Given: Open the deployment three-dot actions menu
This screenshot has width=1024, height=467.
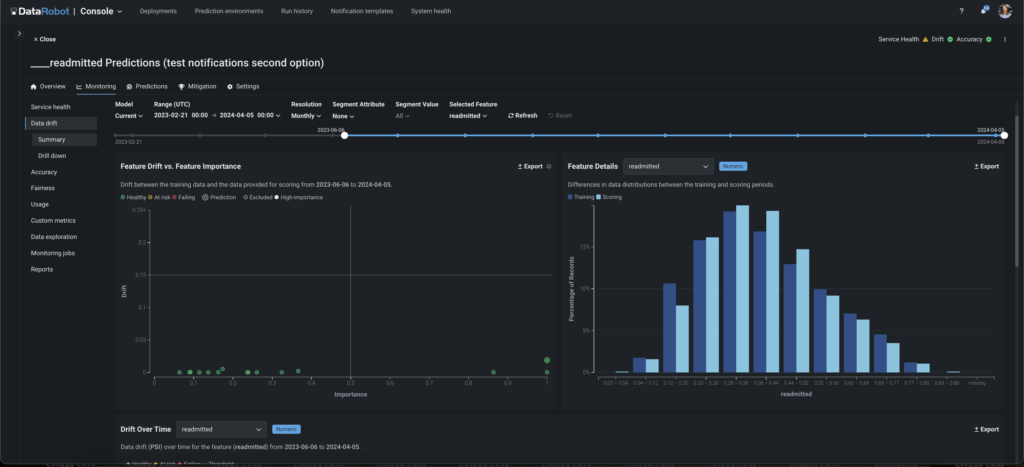Looking at the screenshot, I should click(1004, 39).
